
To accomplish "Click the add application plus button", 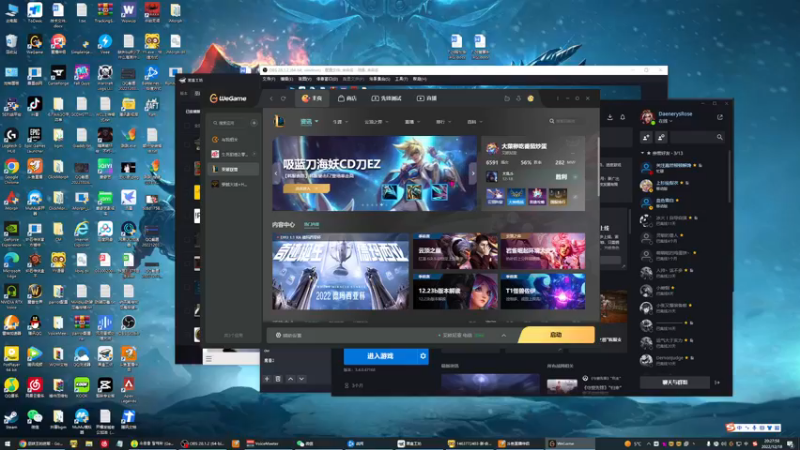I will (254, 123).
